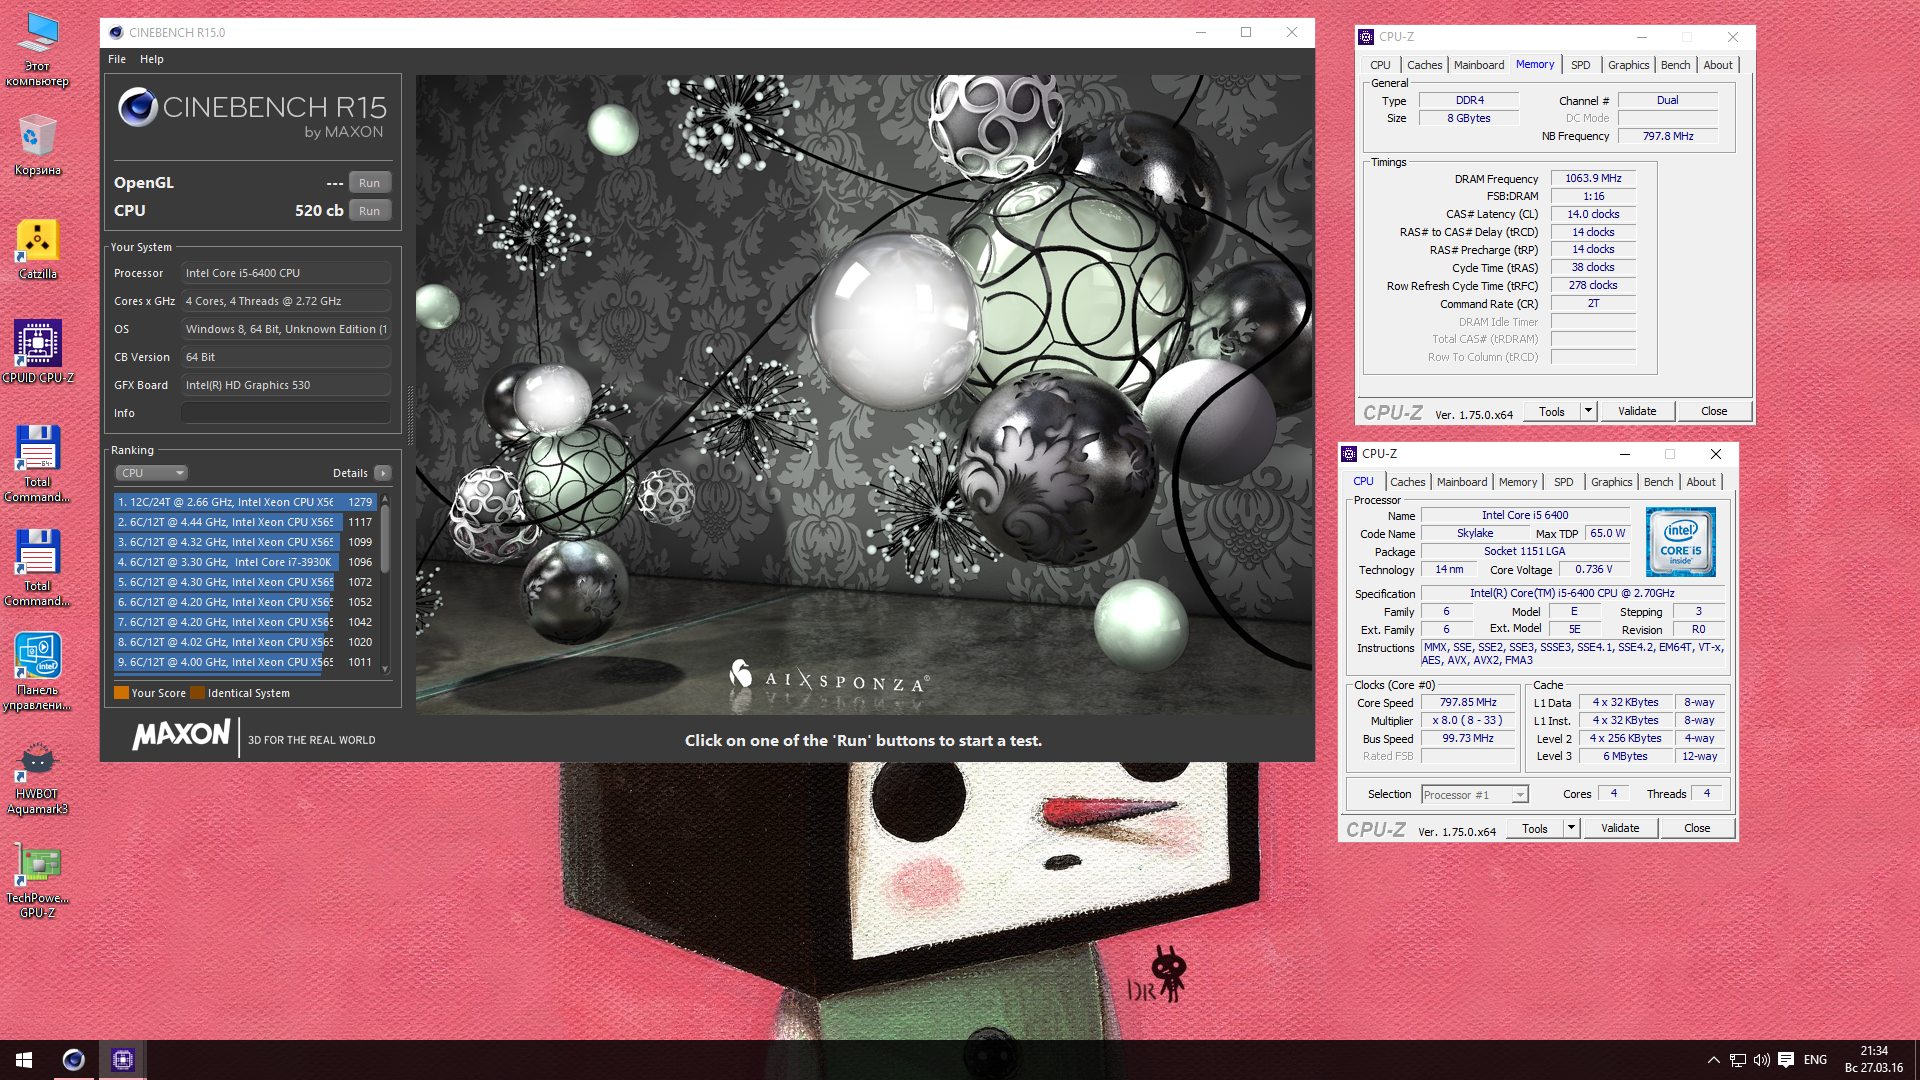Viewport: 1920px width, 1080px height.
Task: Open Processor #1 selection dropdown
Action: pyautogui.click(x=1475, y=795)
